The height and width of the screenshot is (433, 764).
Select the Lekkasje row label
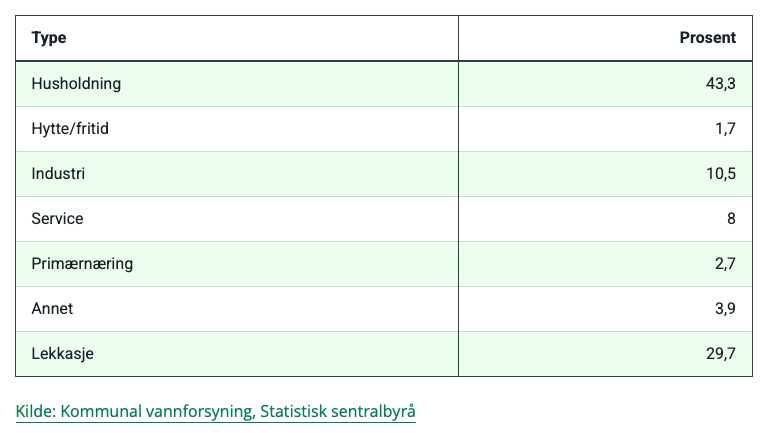point(62,354)
